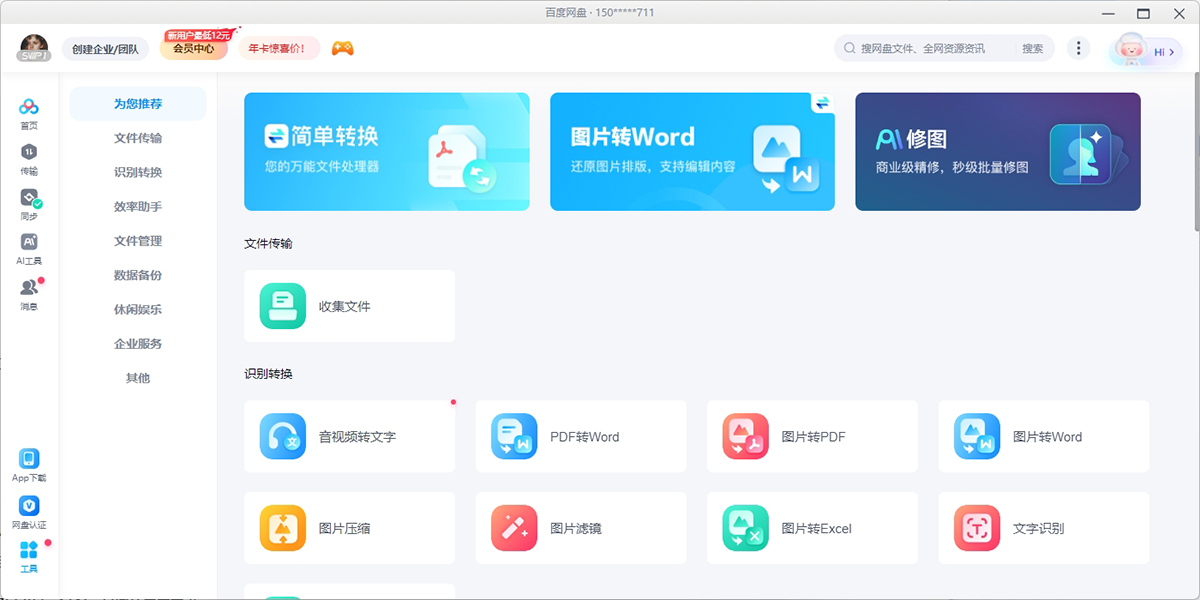Click the user avatar picture
The height and width of the screenshot is (600, 1200).
click(x=34, y=47)
